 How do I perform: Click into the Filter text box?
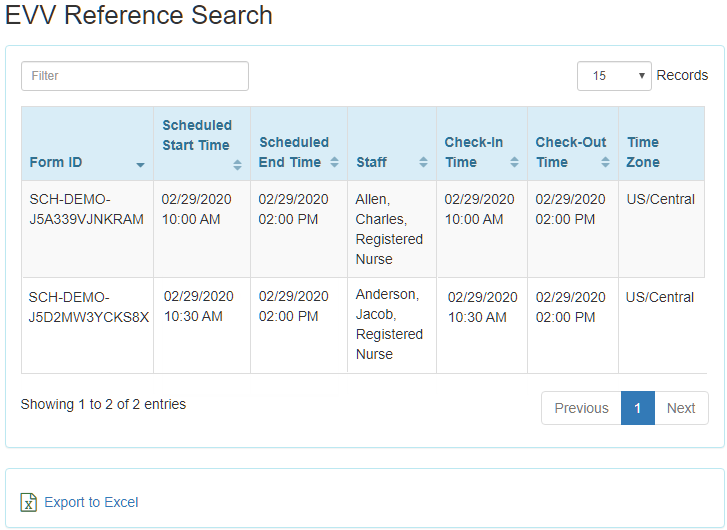135,76
